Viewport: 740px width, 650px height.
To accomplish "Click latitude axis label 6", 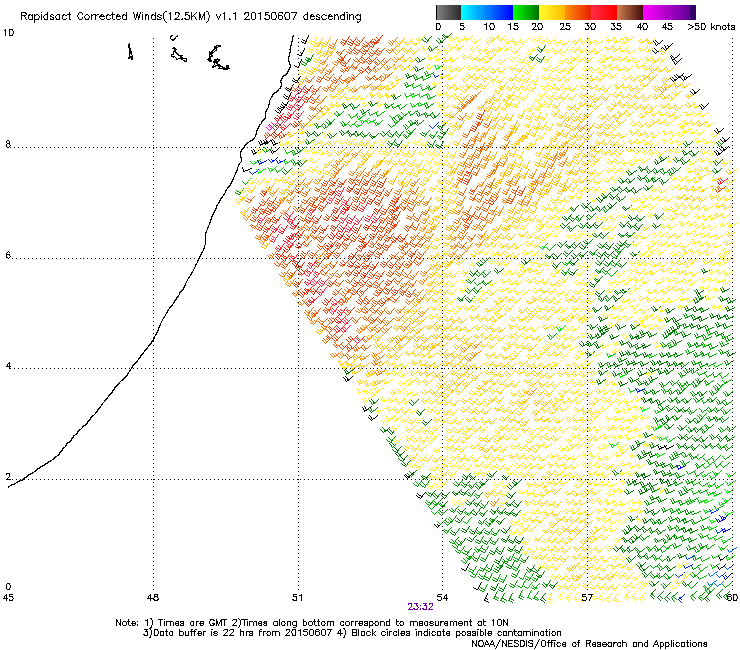I will pos(8,255).
